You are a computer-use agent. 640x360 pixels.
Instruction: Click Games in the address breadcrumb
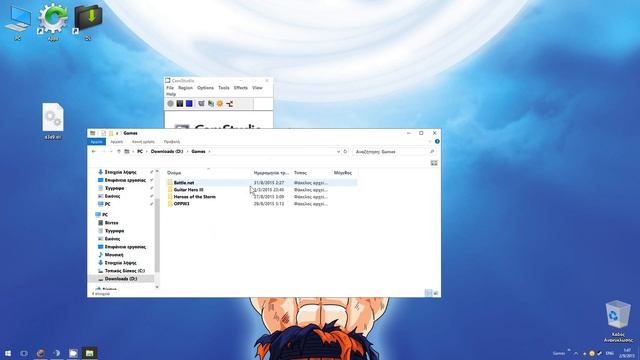pyautogui.click(x=198, y=151)
